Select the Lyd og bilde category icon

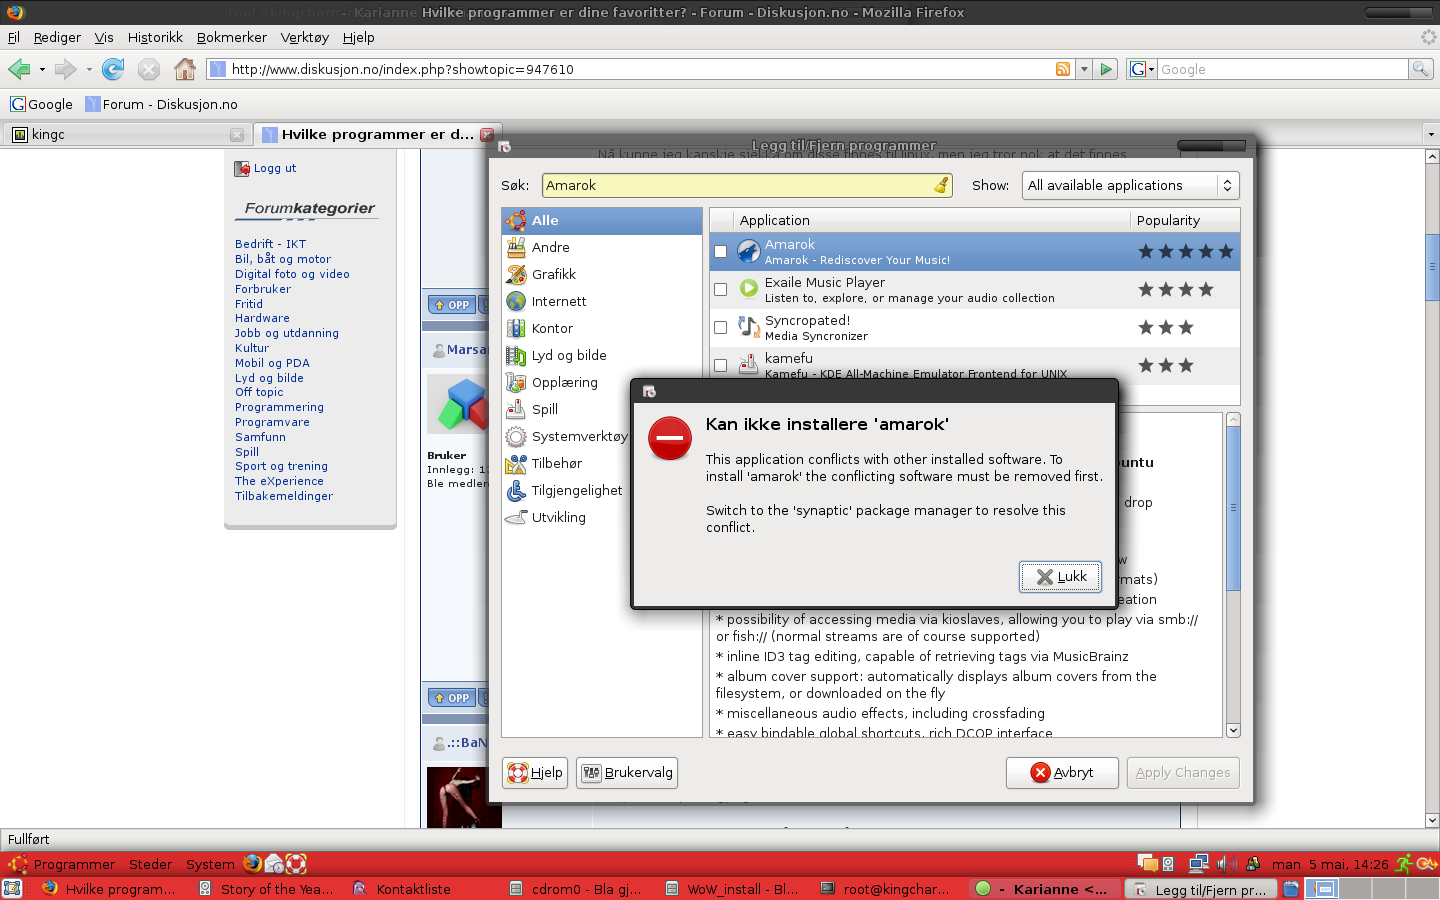coord(516,356)
